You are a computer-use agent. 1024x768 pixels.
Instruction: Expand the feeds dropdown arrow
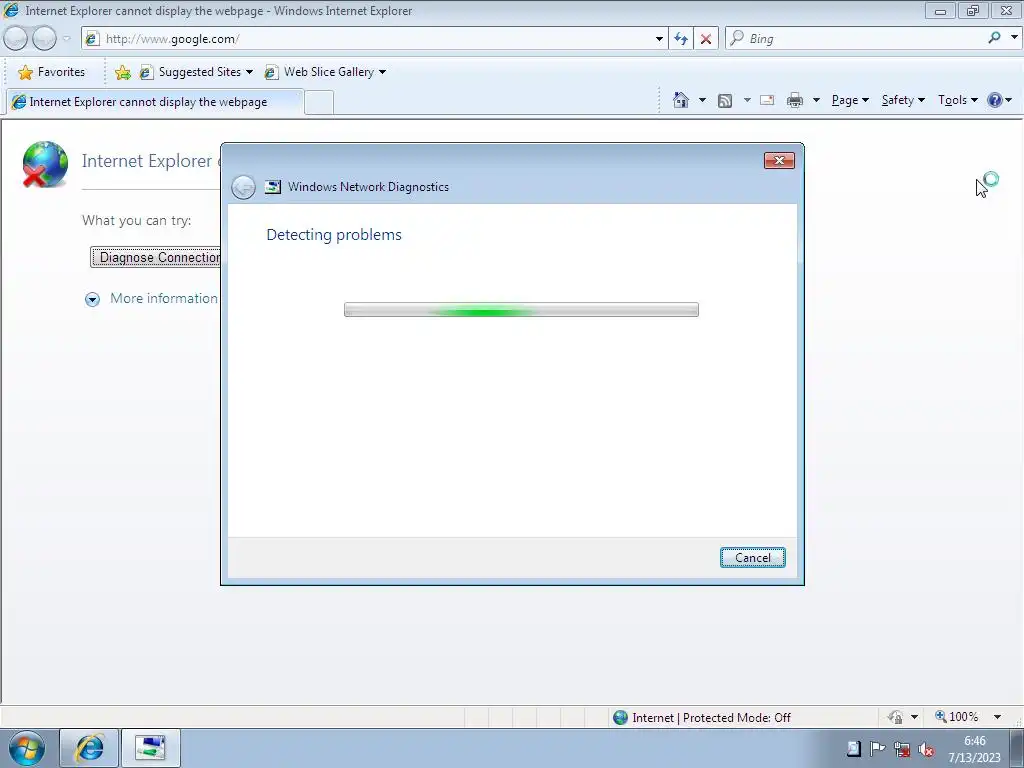[x=747, y=100]
